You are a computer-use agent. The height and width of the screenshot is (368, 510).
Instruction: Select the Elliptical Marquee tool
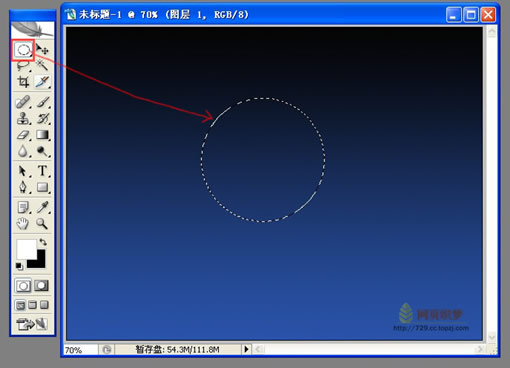[23, 50]
